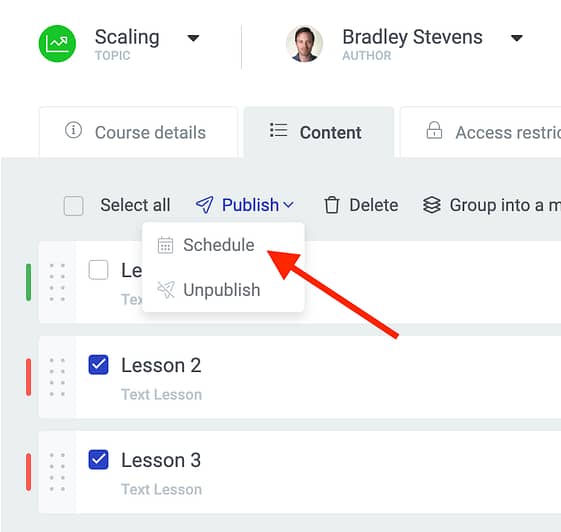Click the info icon on Course details
Image resolution: width=561 pixels, height=532 pixels.
[73, 130]
